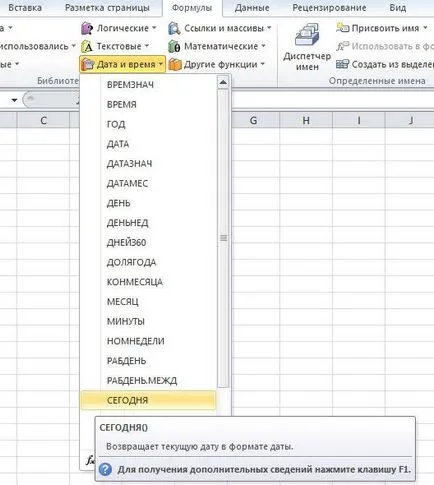434x485 pixels.
Task: Click the Дата и время calendar icon
Action: coord(88,64)
